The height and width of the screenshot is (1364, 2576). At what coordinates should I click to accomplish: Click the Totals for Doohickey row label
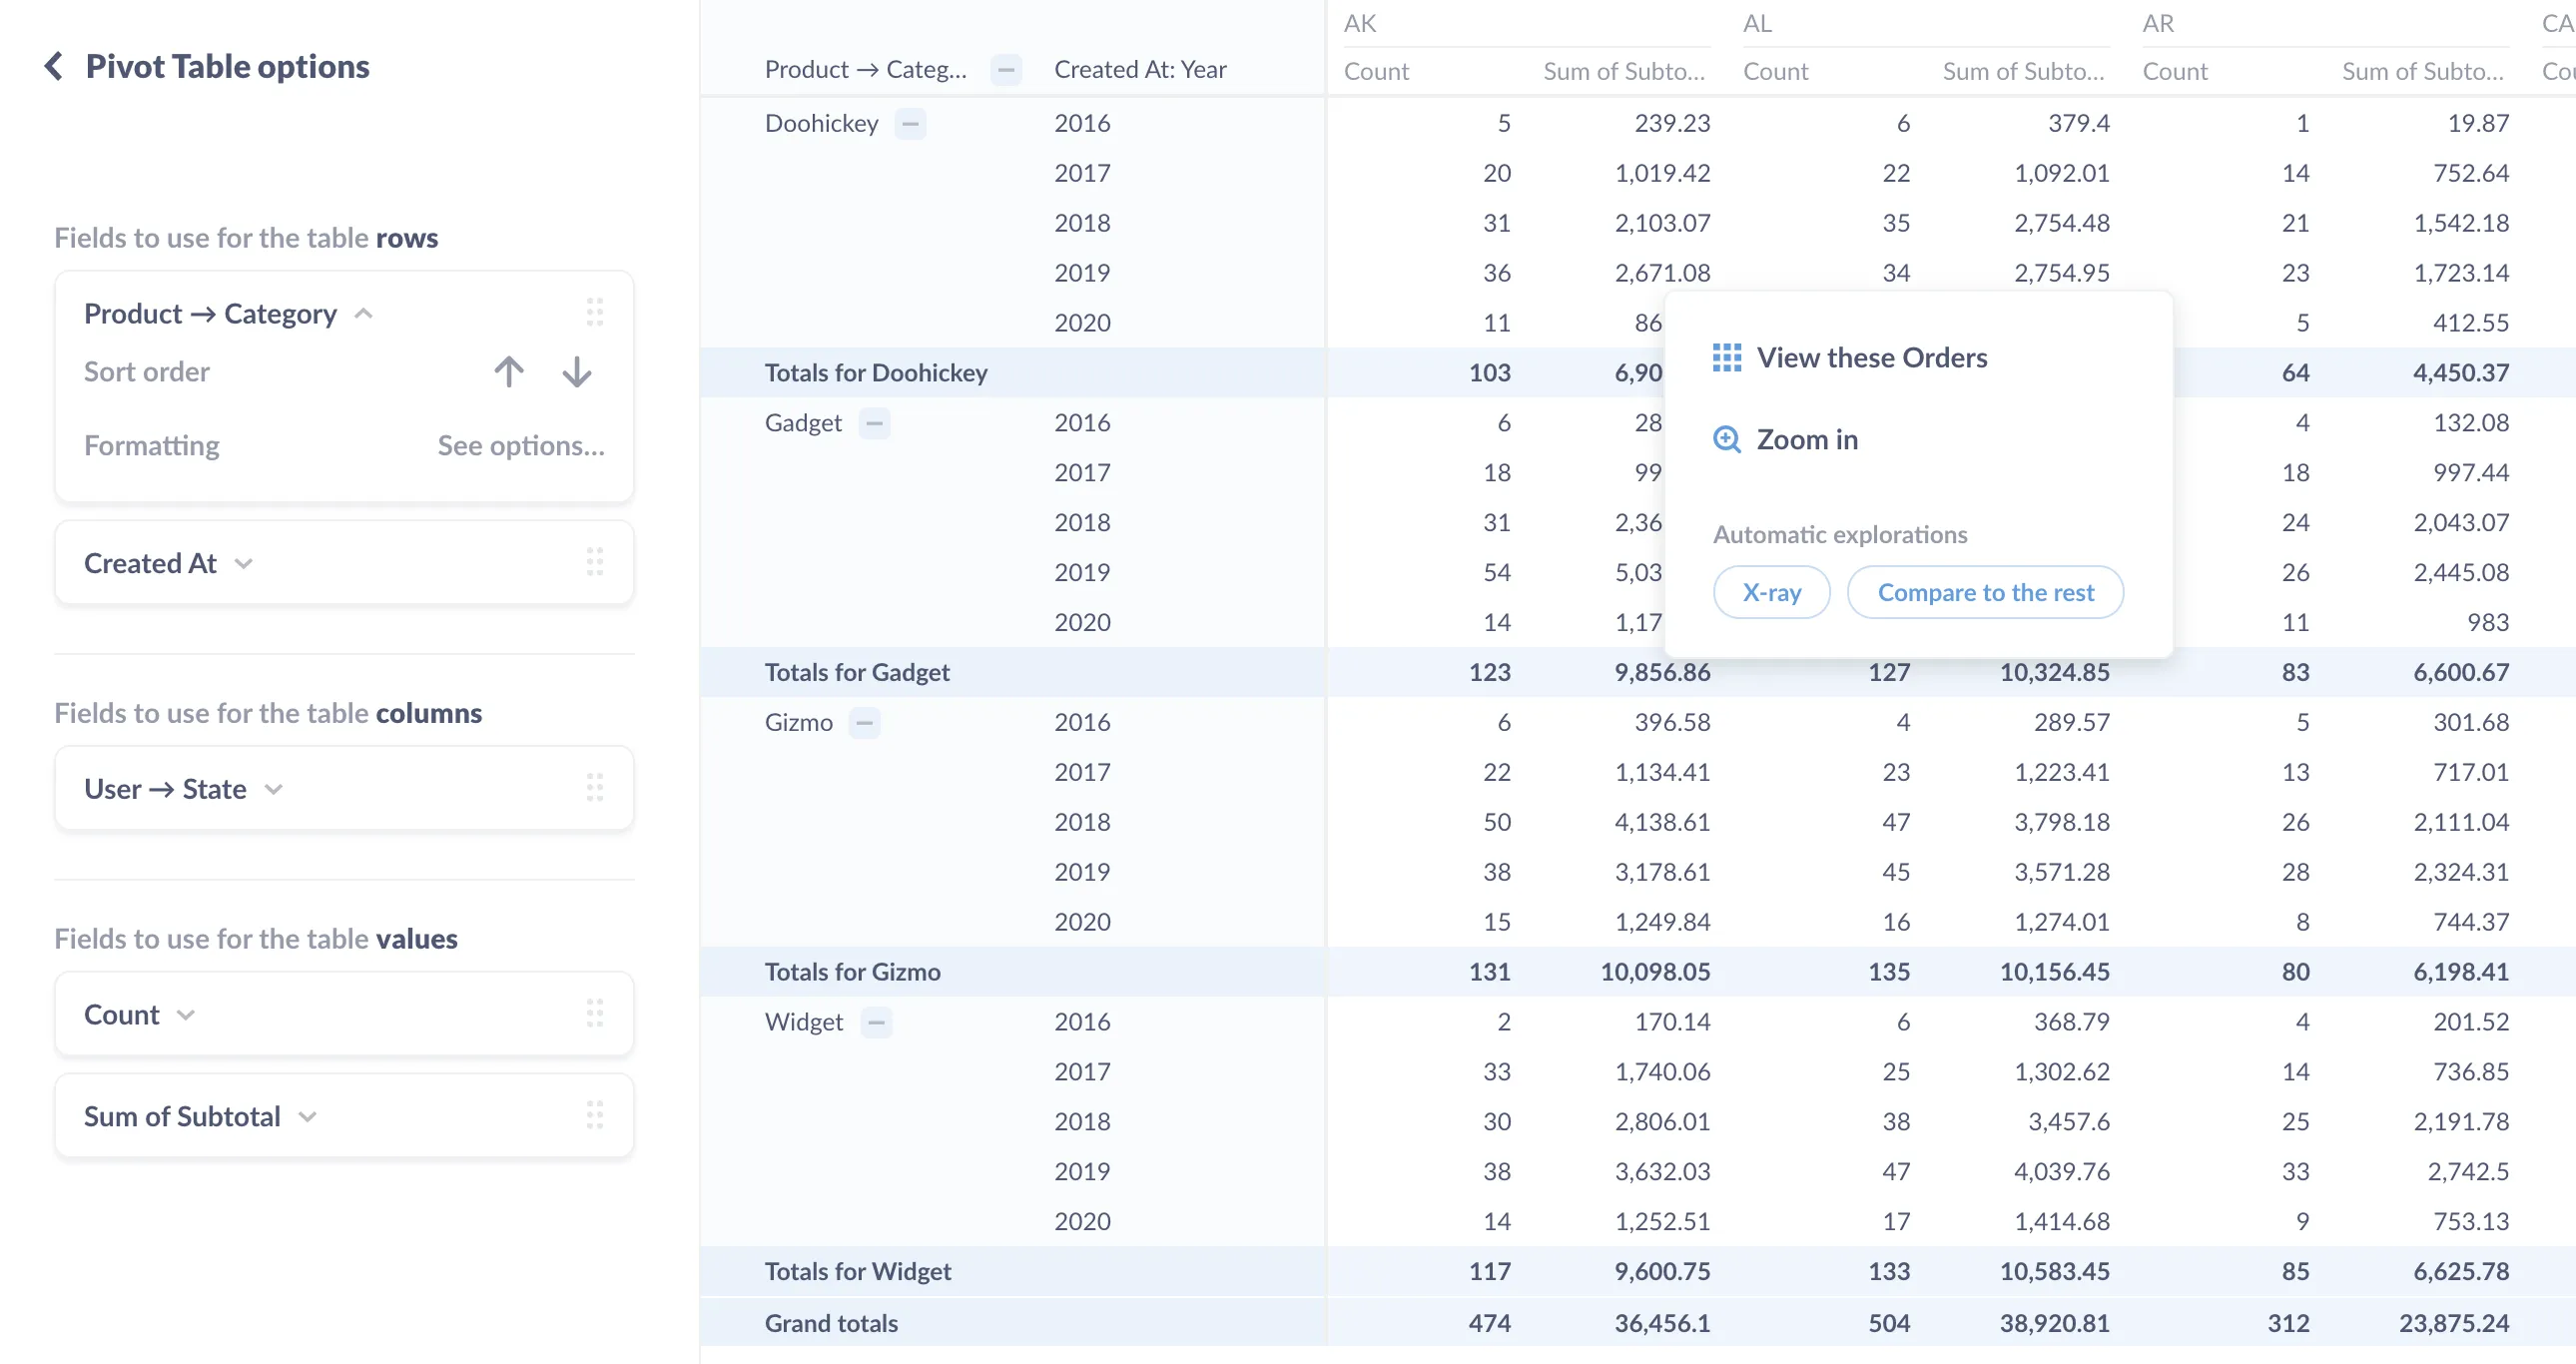coord(876,372)
